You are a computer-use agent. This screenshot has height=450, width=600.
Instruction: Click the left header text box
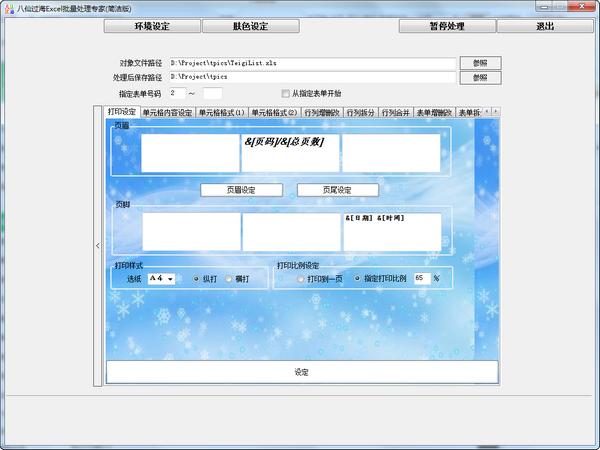[190, 153]
